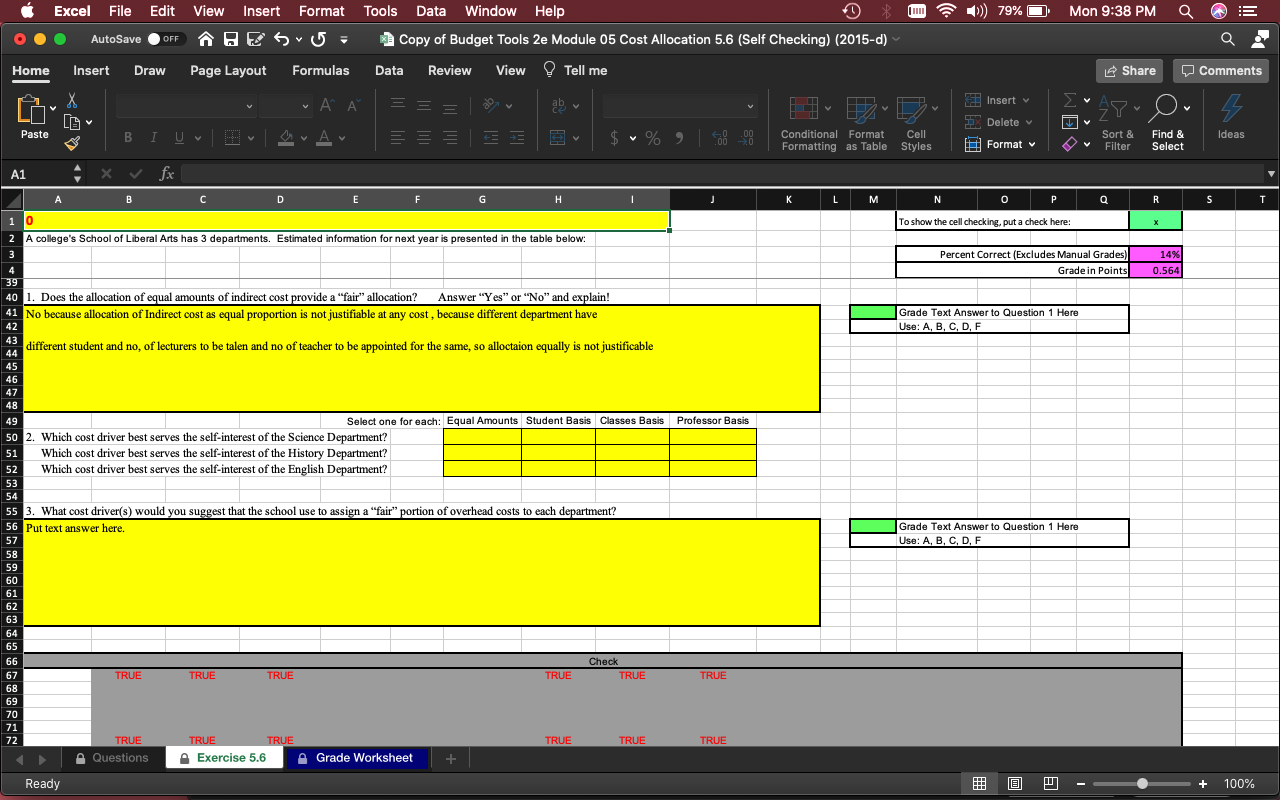Apply Underline formatting

(178, 138)
